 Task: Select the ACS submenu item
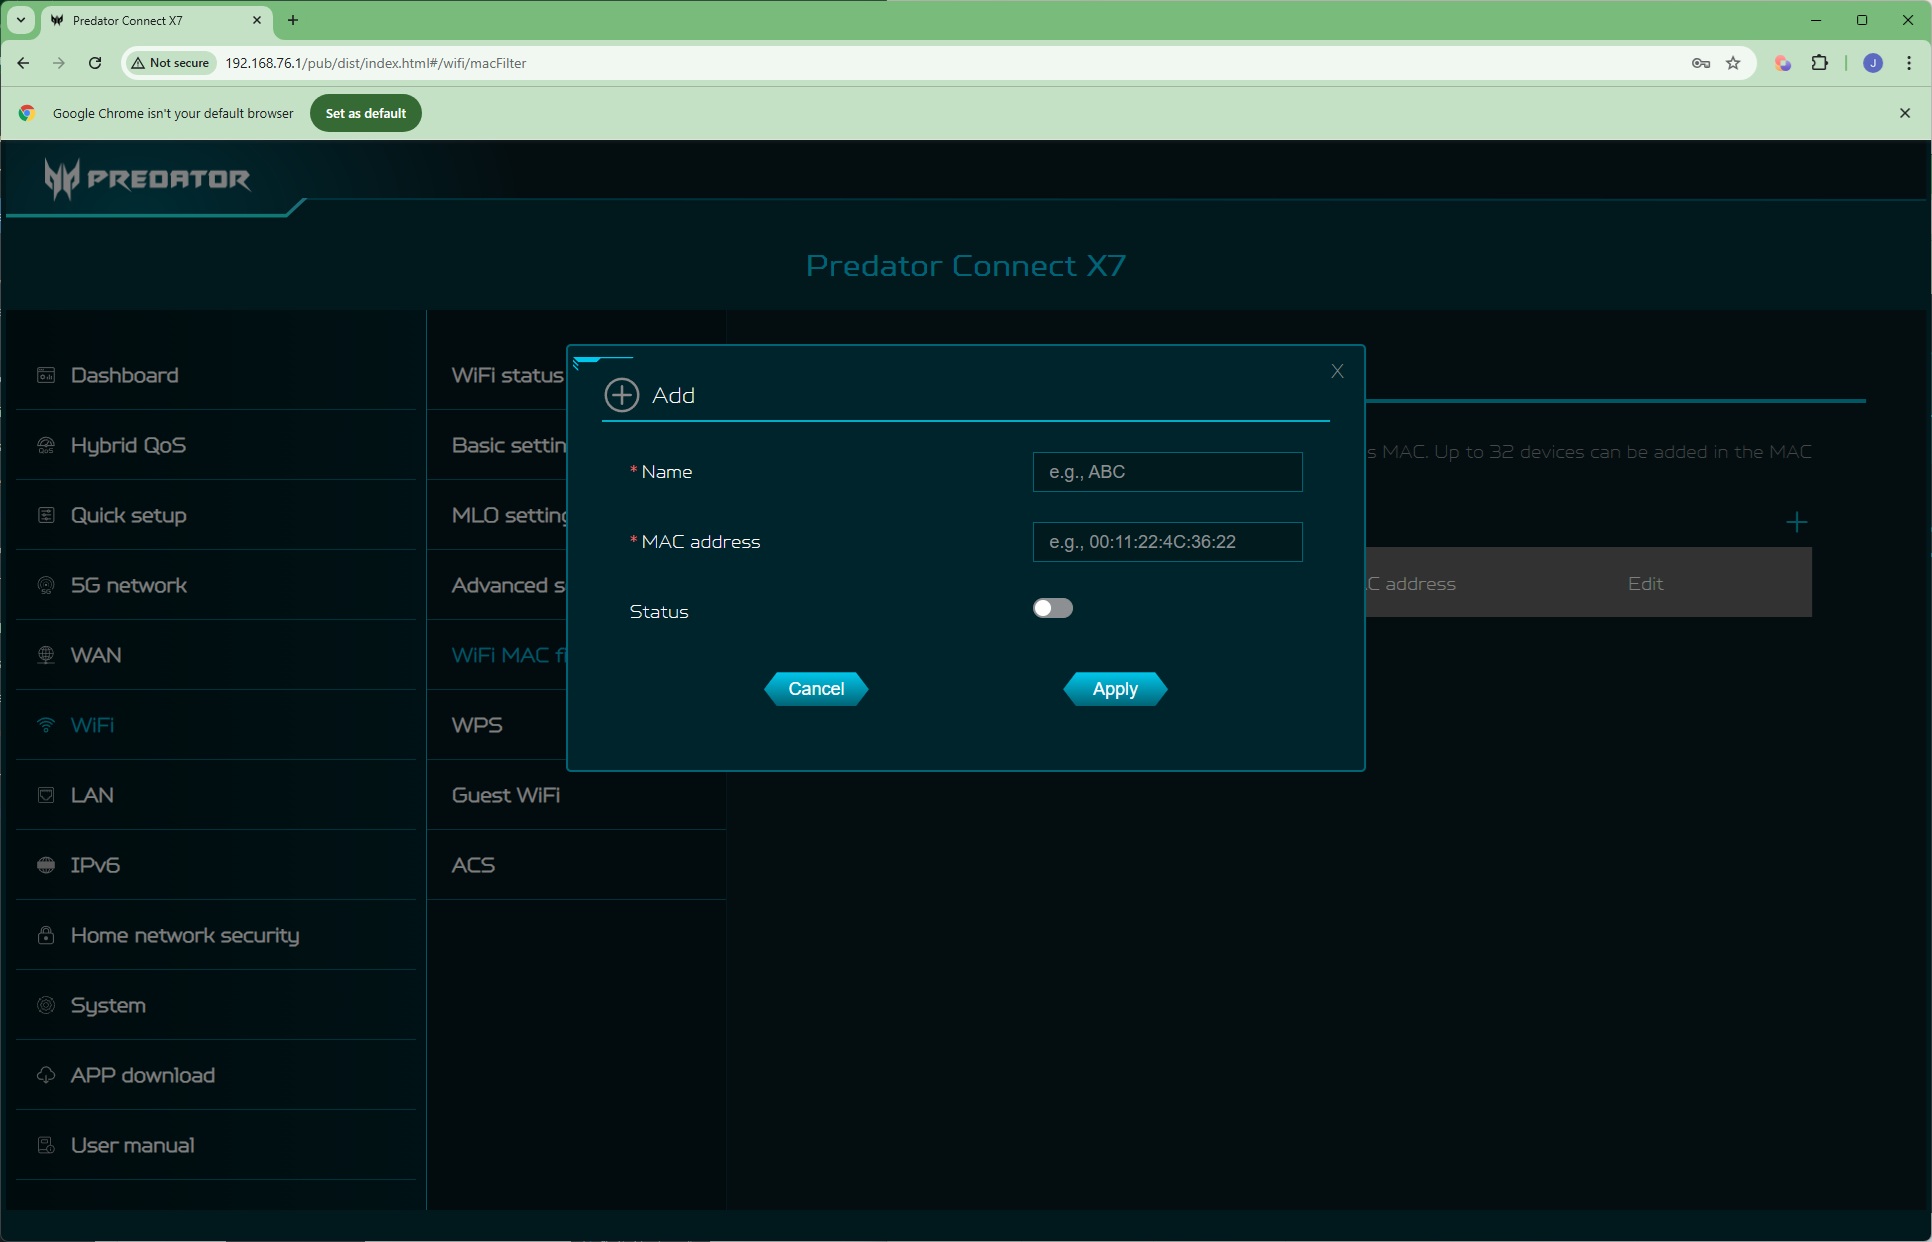473,865
